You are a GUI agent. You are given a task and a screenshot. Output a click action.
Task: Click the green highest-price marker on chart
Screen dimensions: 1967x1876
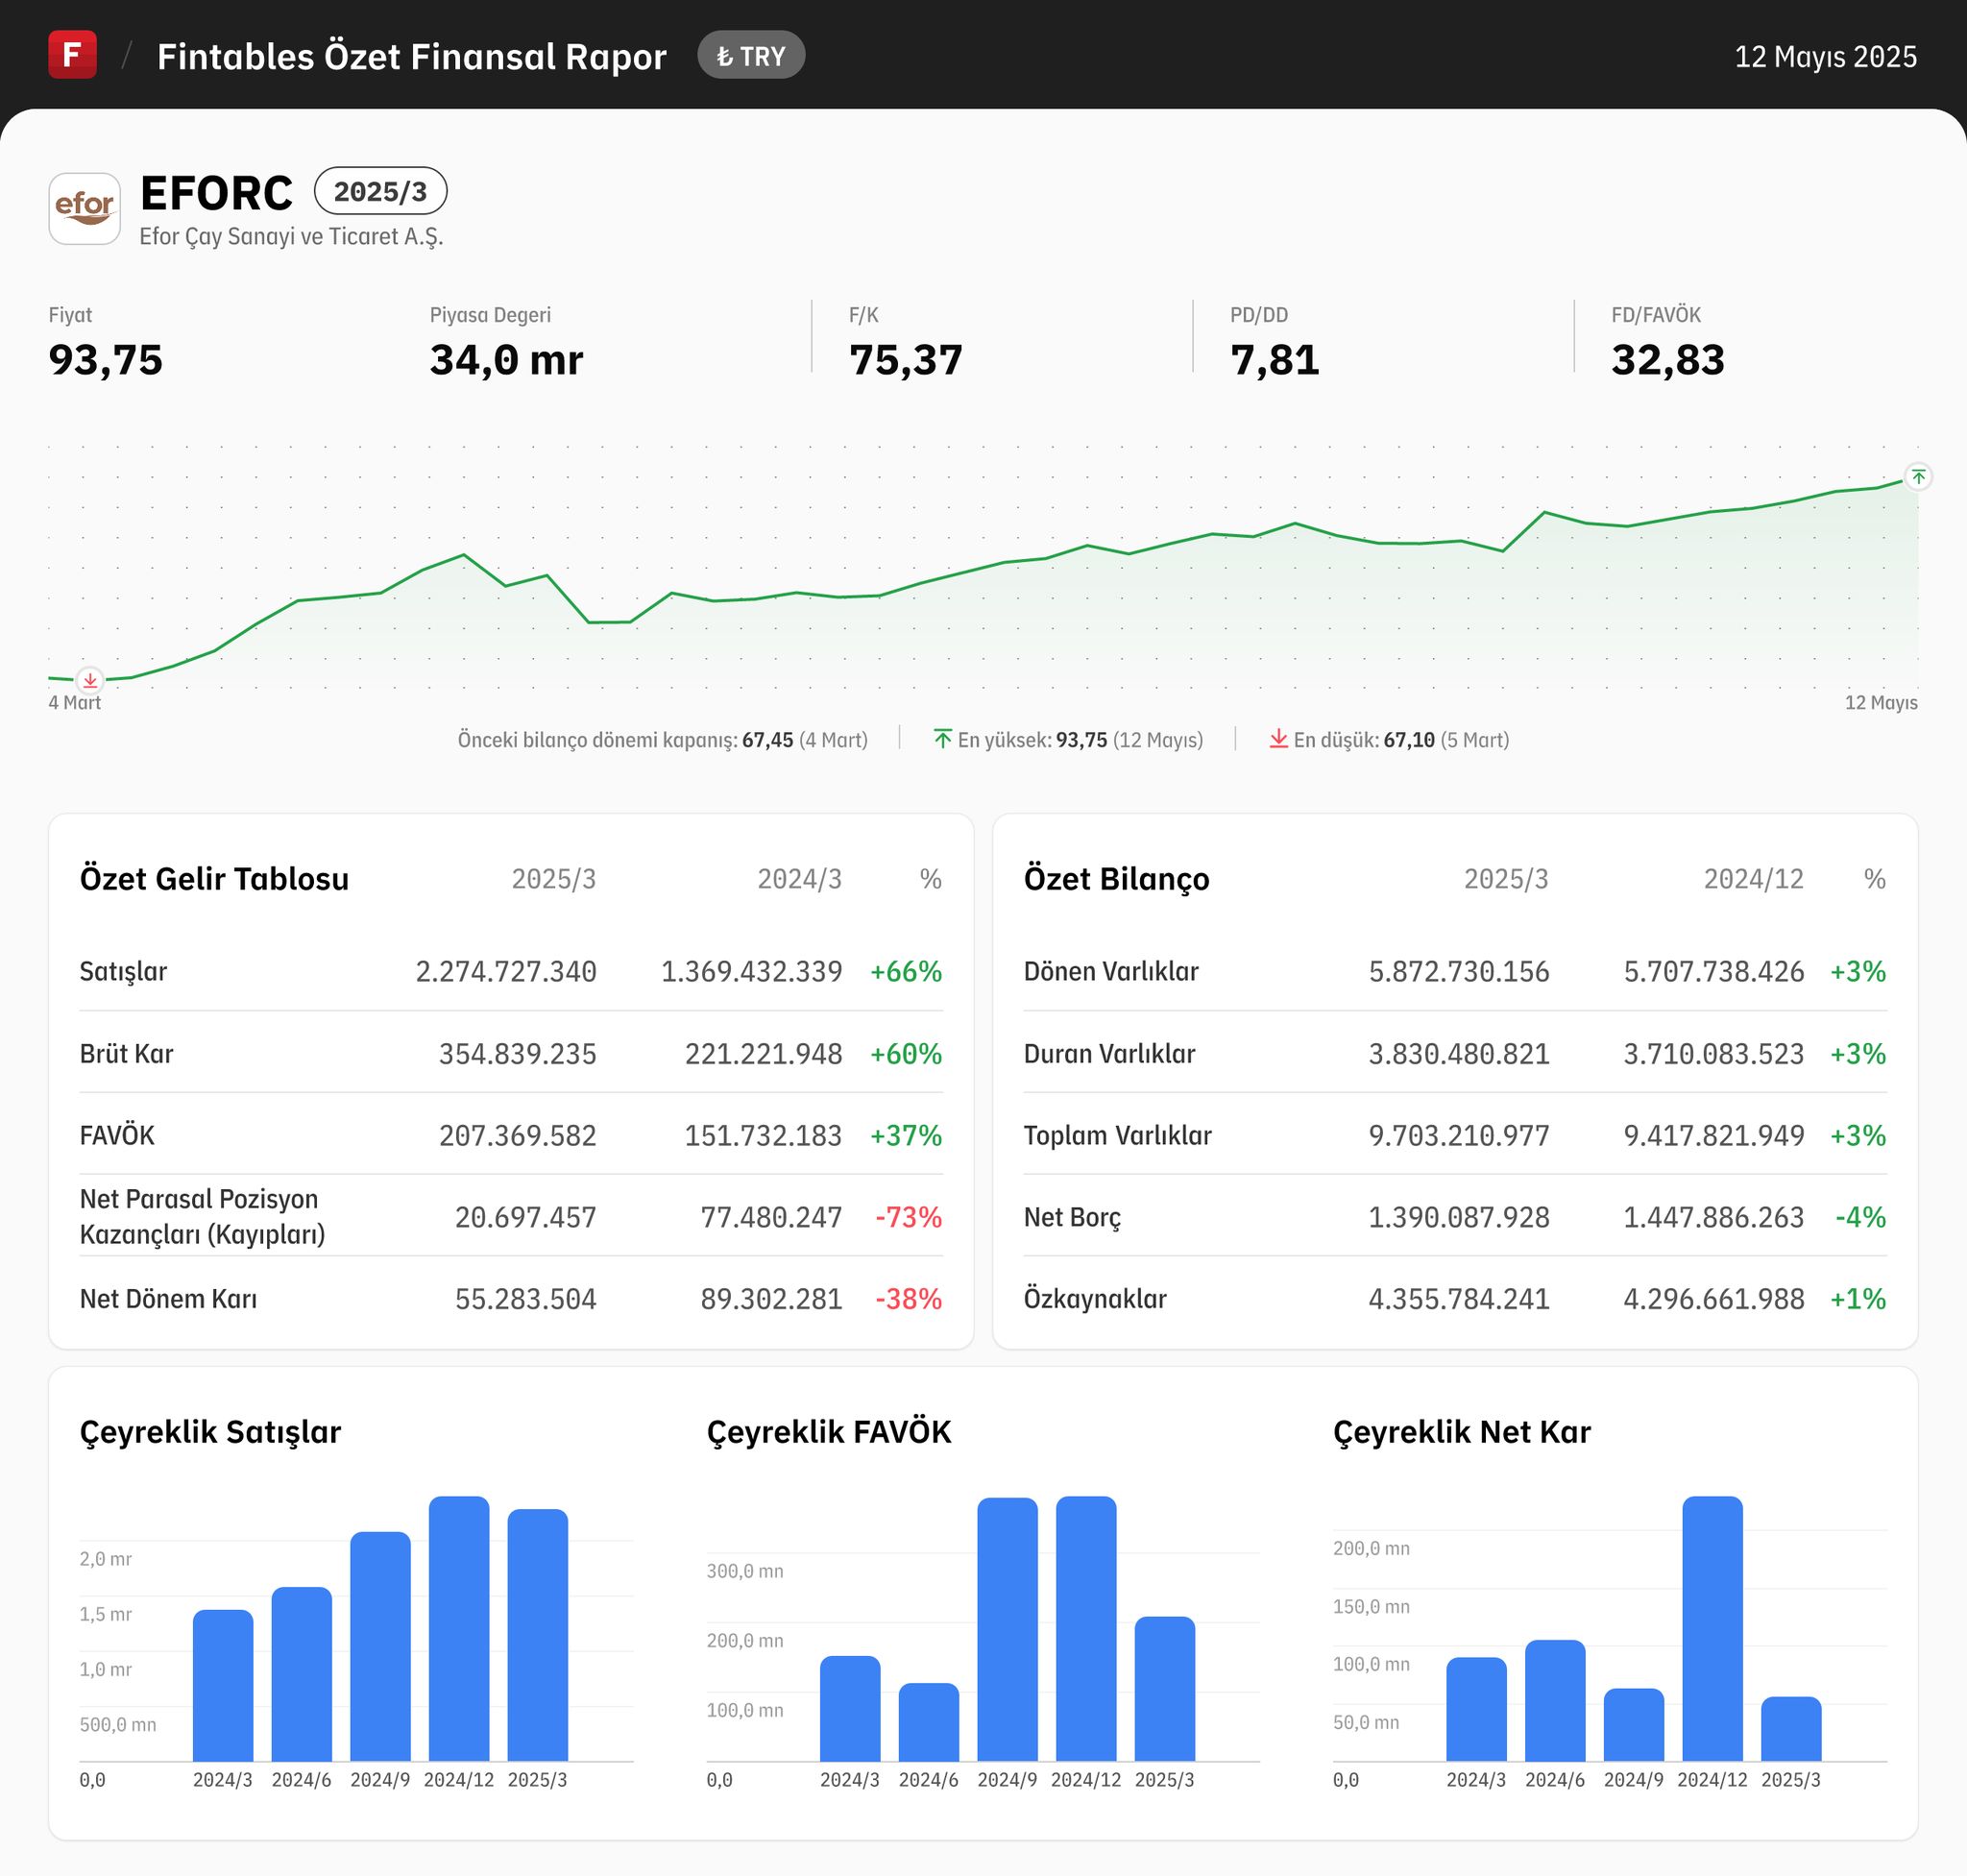click(x=1917, y=477)
